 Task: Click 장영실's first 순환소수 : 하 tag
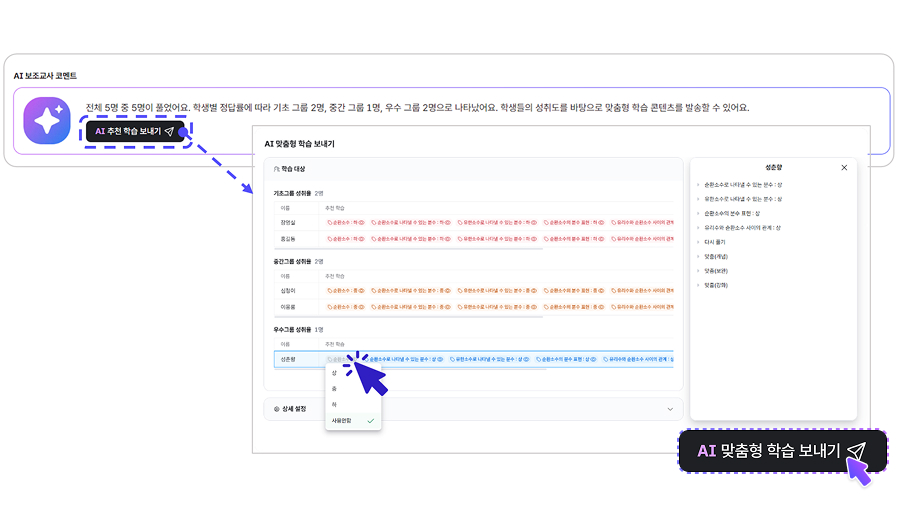345,222
